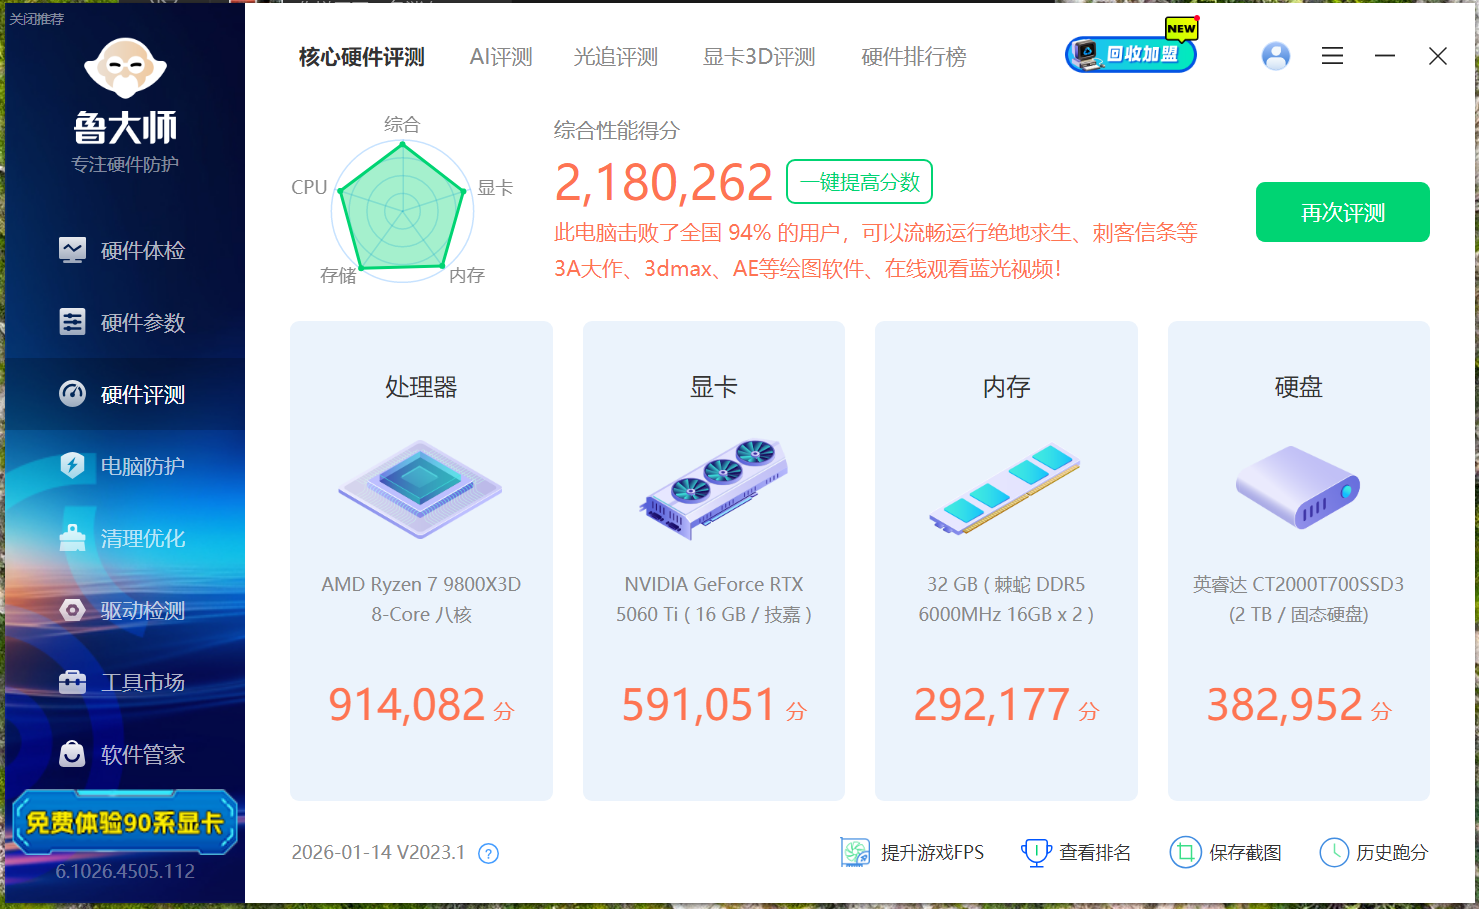Click the 处理器 CPU chip image

coord(421,487)
